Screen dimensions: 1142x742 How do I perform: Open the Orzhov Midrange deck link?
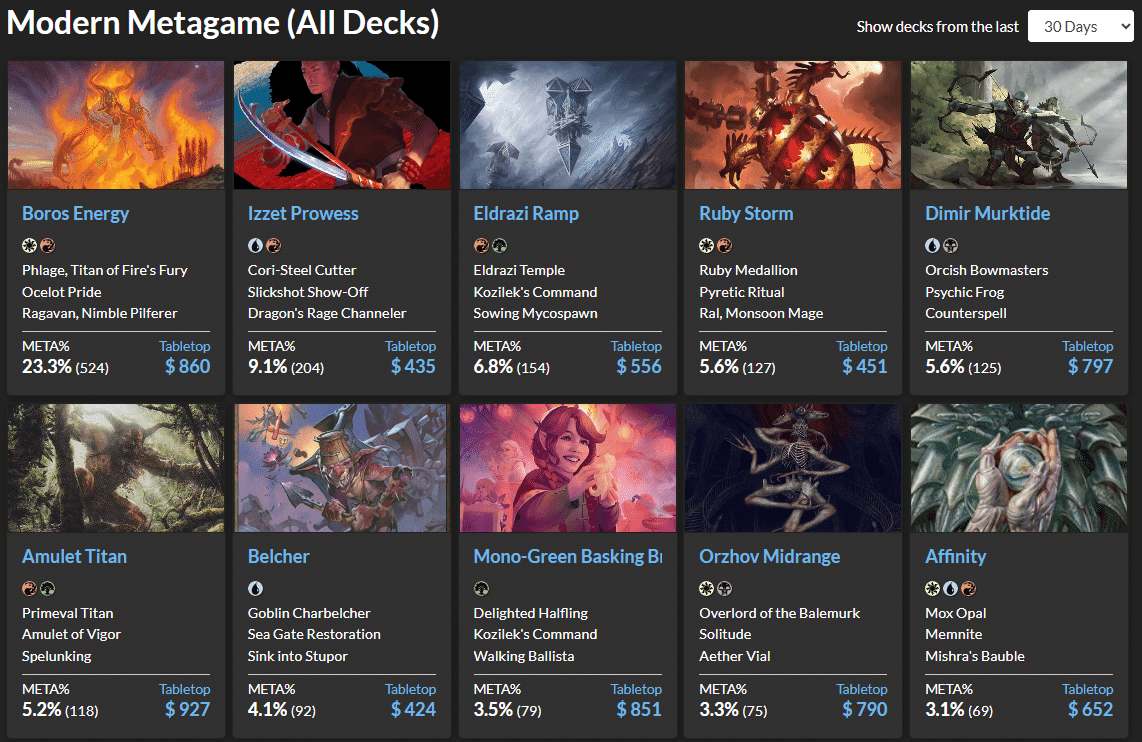tap(769, 556)
